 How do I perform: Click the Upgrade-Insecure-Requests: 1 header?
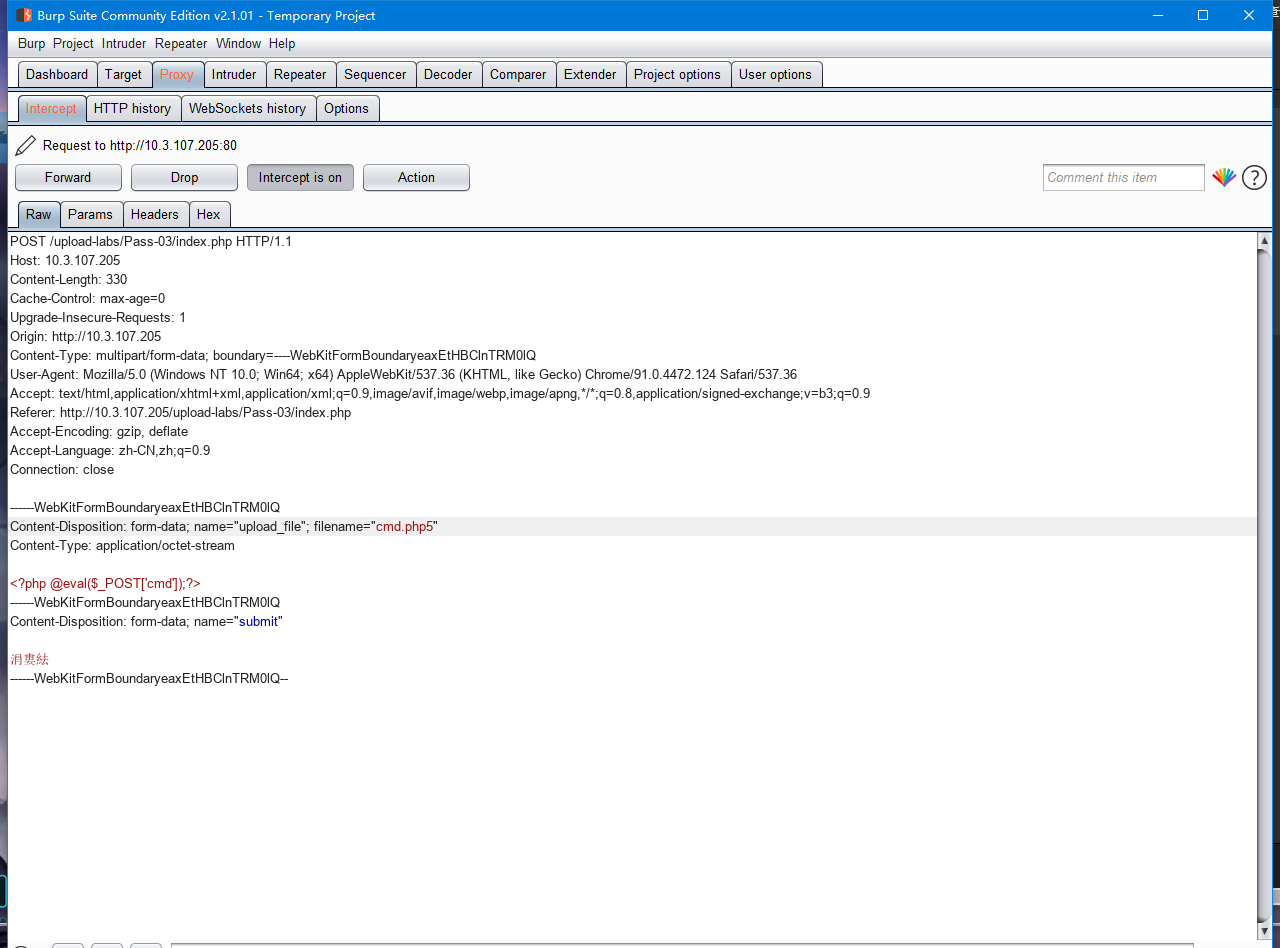(x=98, y=317)
